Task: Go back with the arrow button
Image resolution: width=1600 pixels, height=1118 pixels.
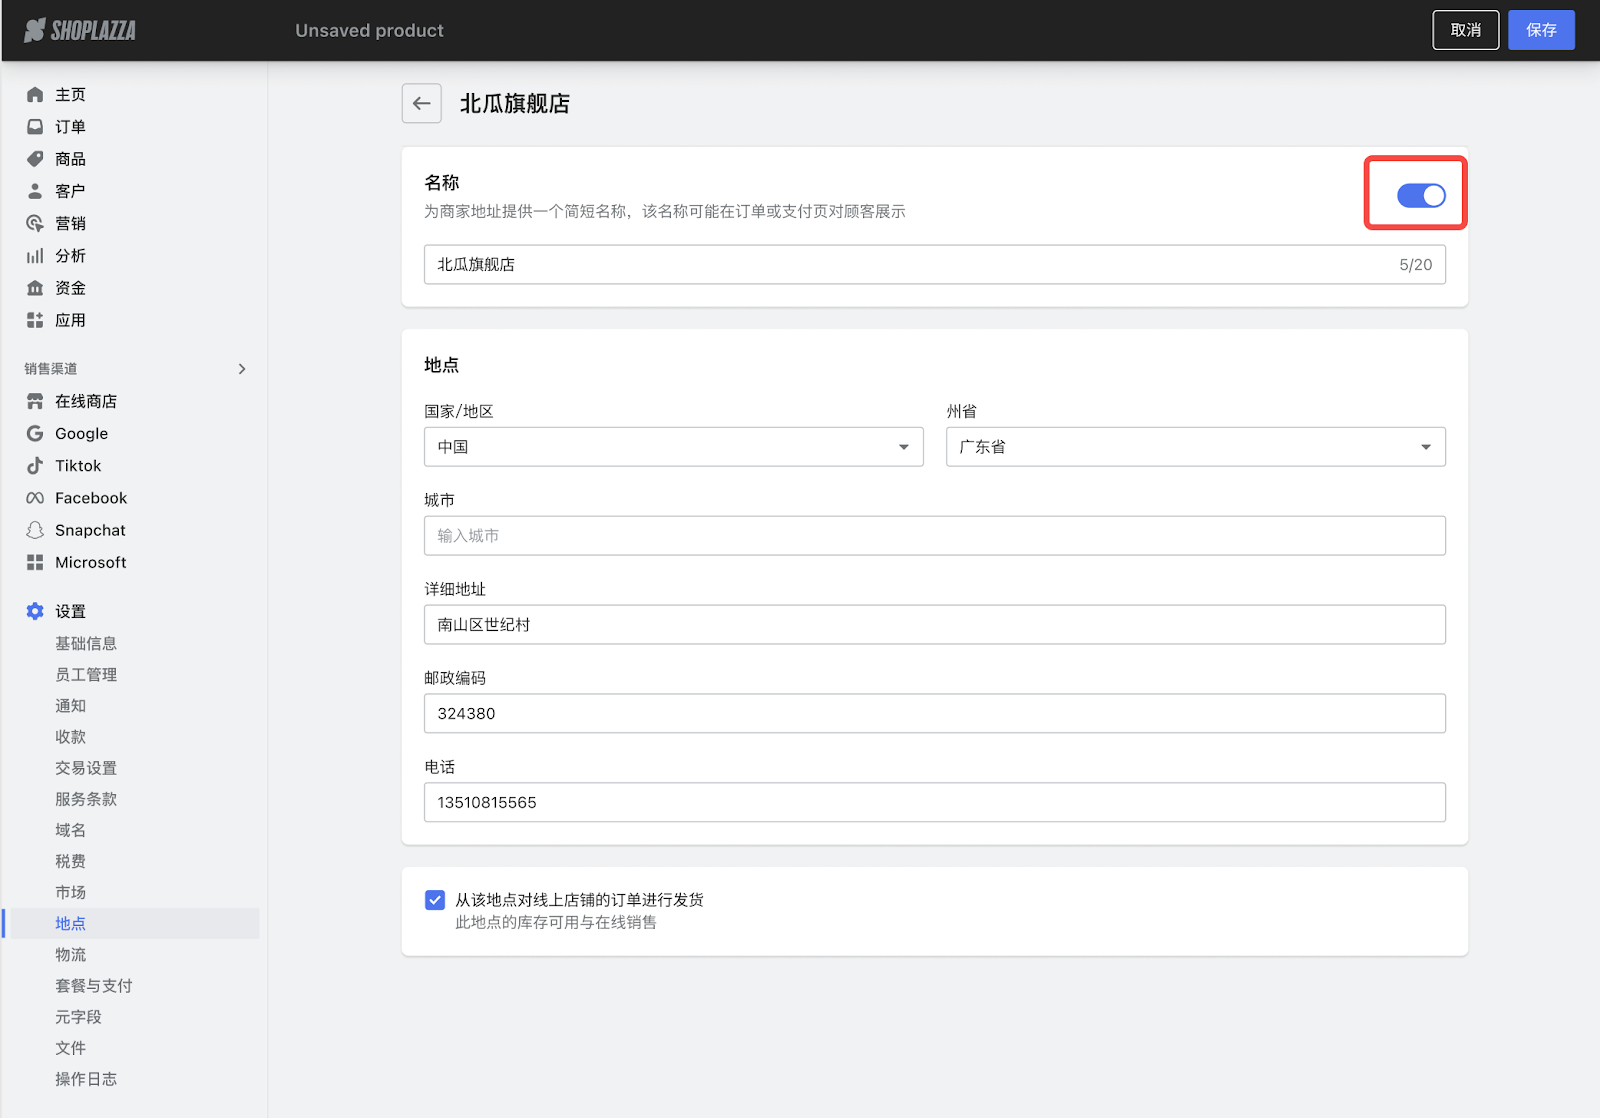Action: click(x=422, y=103)
